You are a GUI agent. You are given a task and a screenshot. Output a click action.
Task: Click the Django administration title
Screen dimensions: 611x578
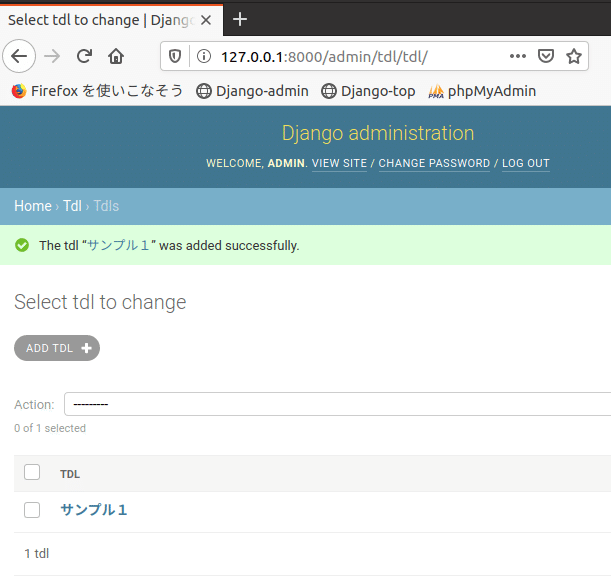coord(378,133)
